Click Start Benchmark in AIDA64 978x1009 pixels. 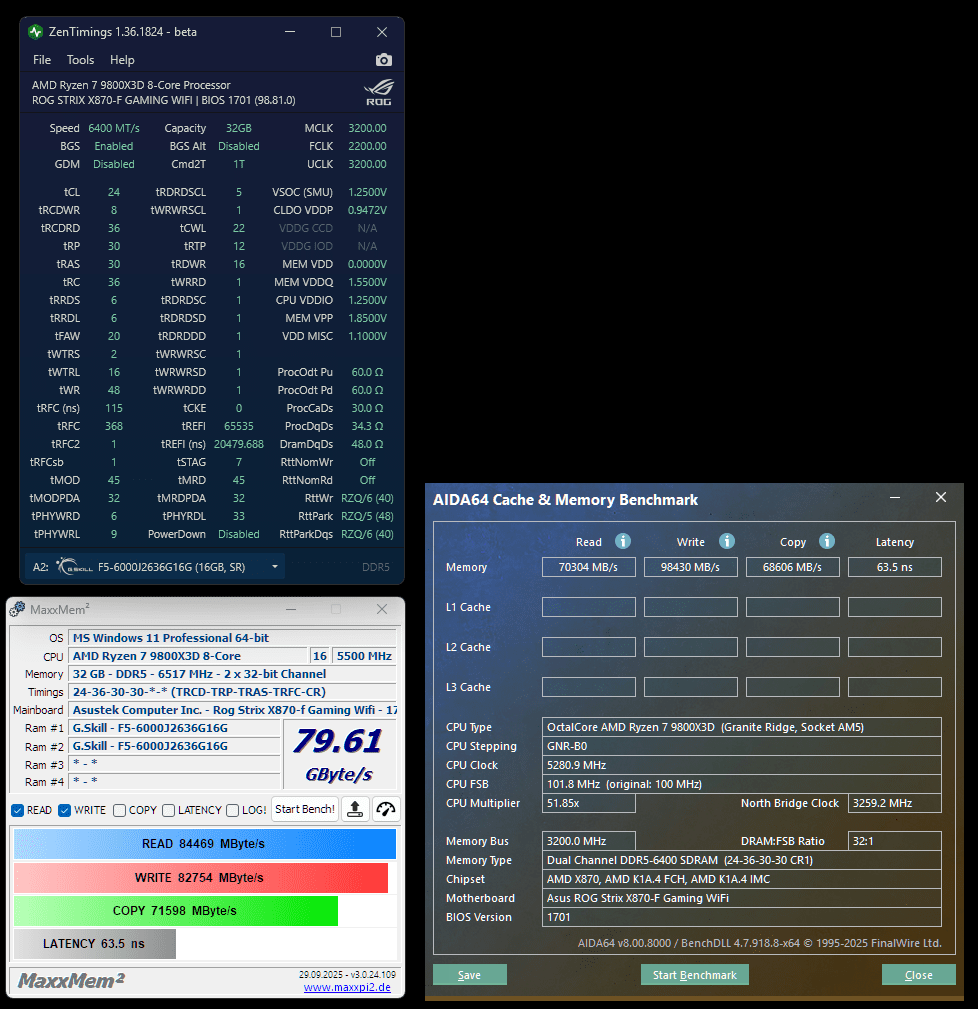[694, 974]
